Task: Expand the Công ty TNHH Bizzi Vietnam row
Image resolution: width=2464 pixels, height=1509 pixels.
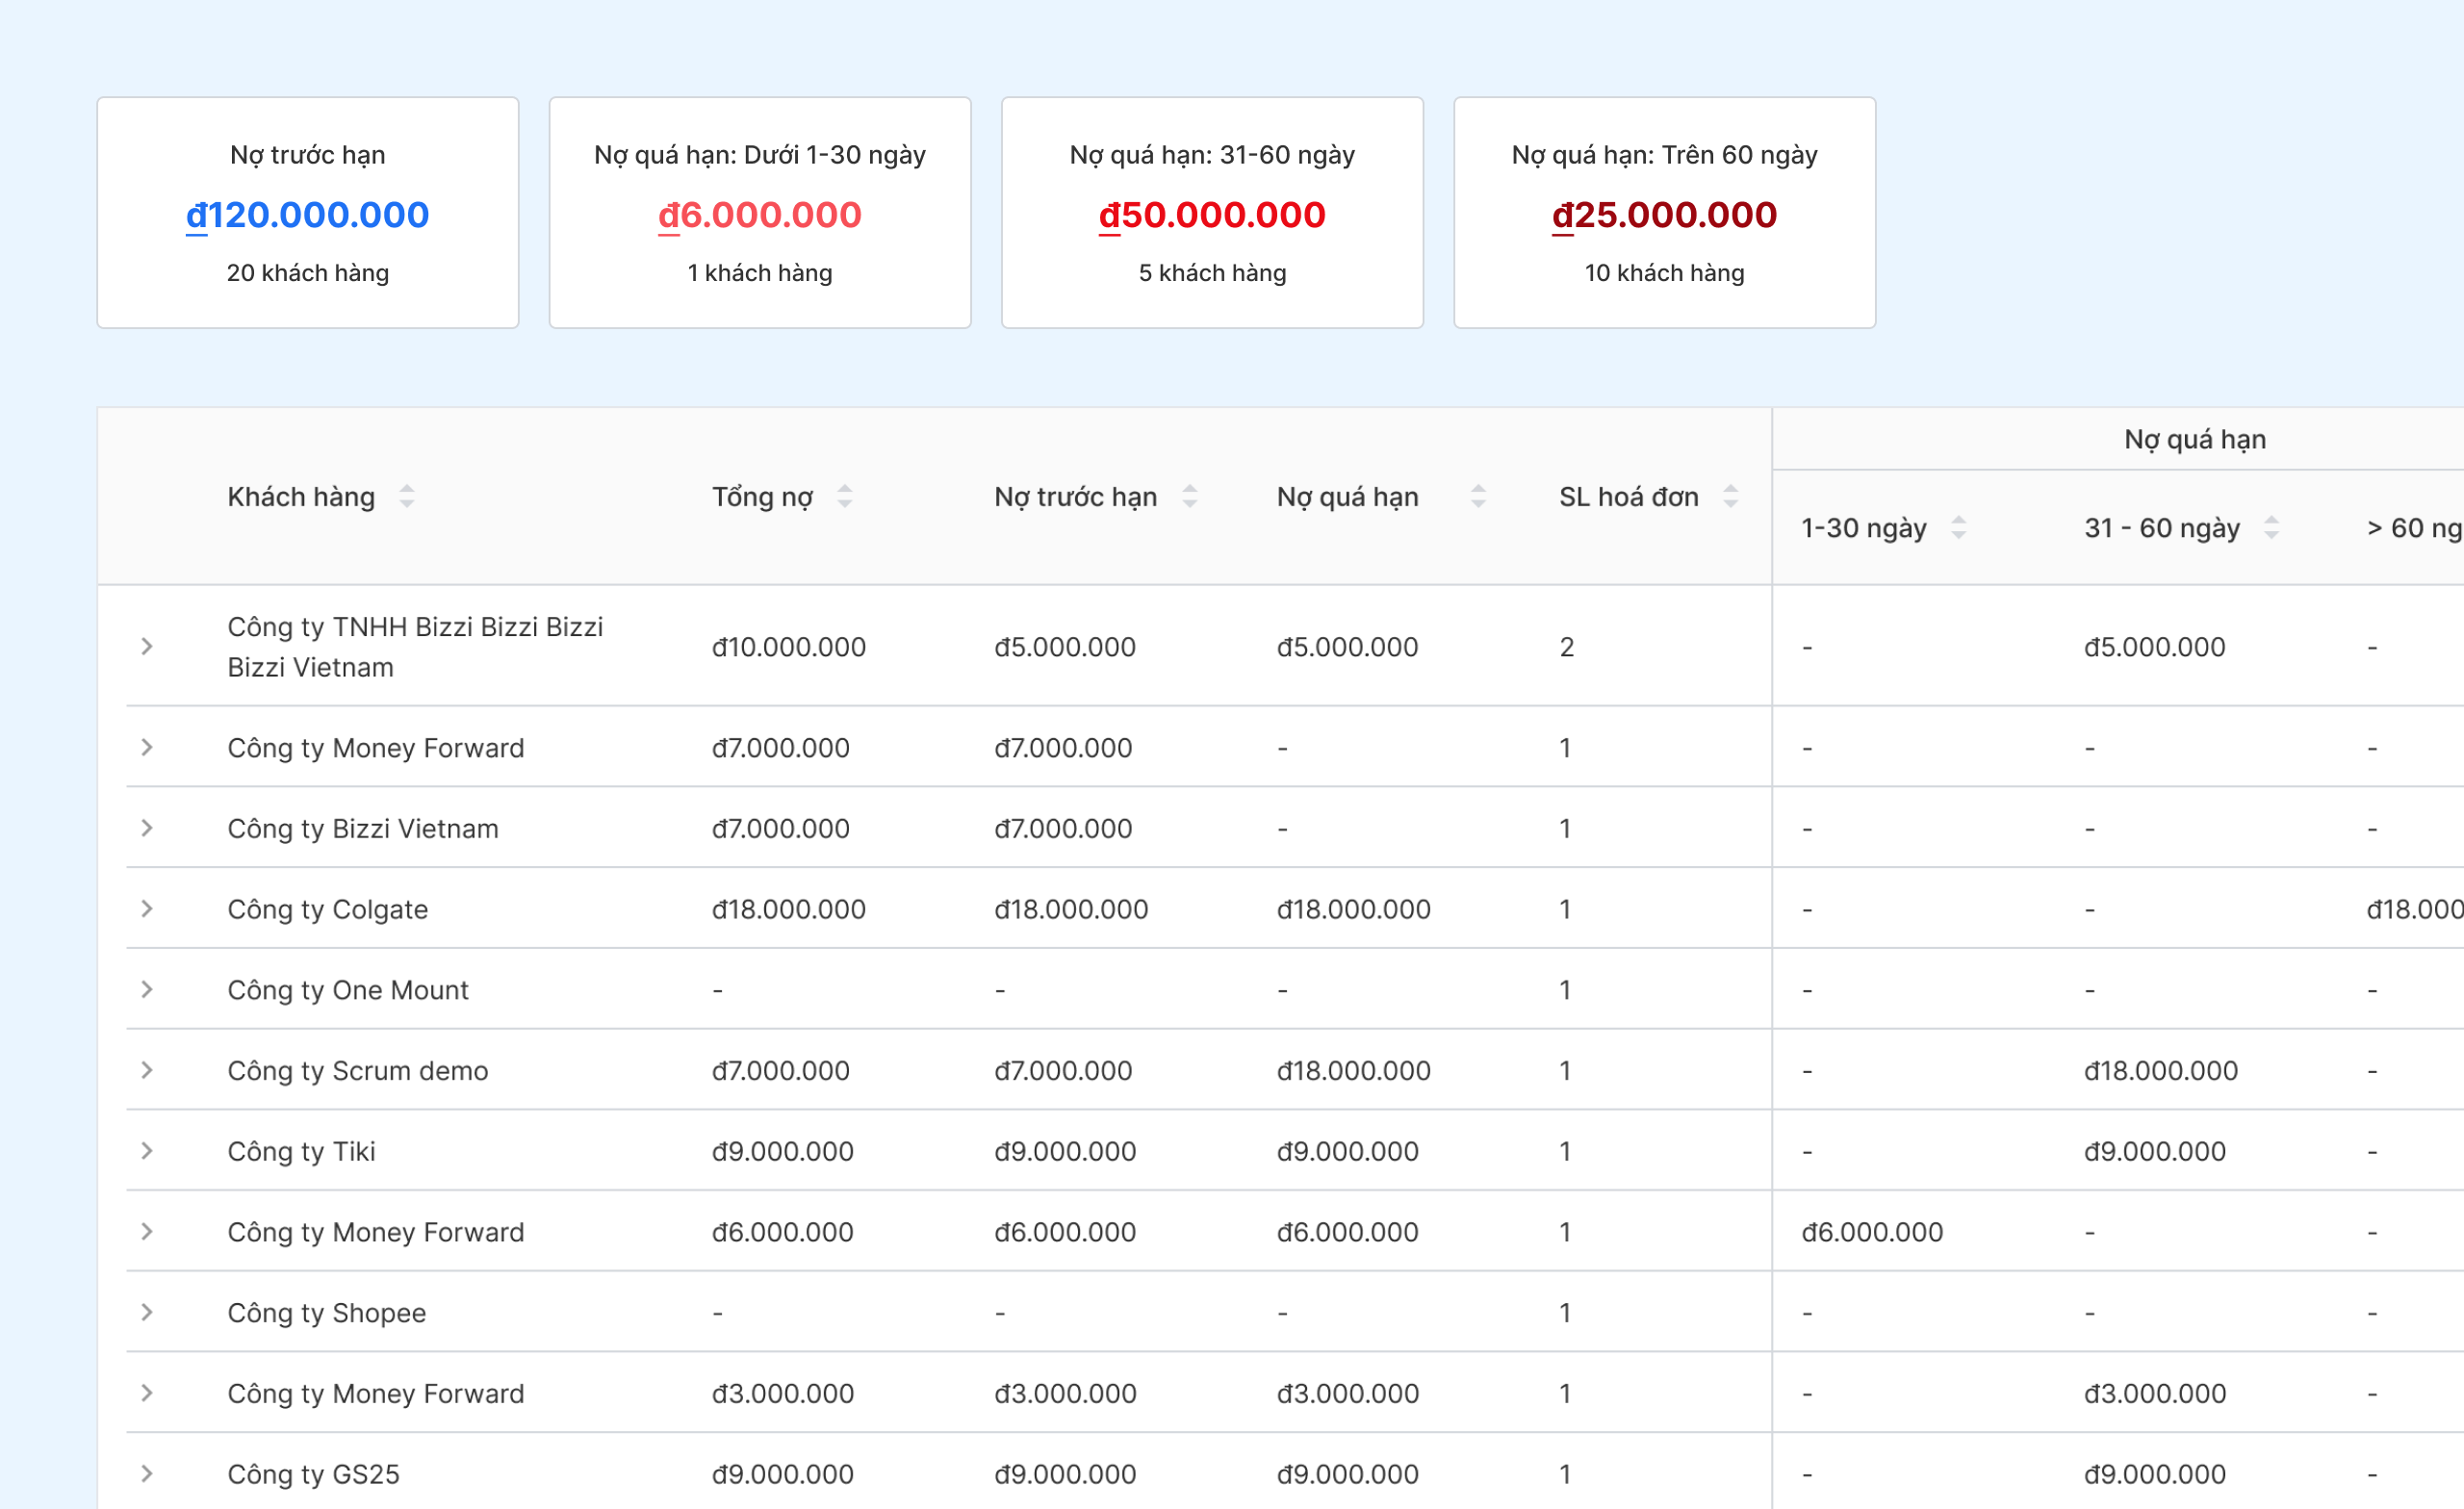Action: point(147,647)
